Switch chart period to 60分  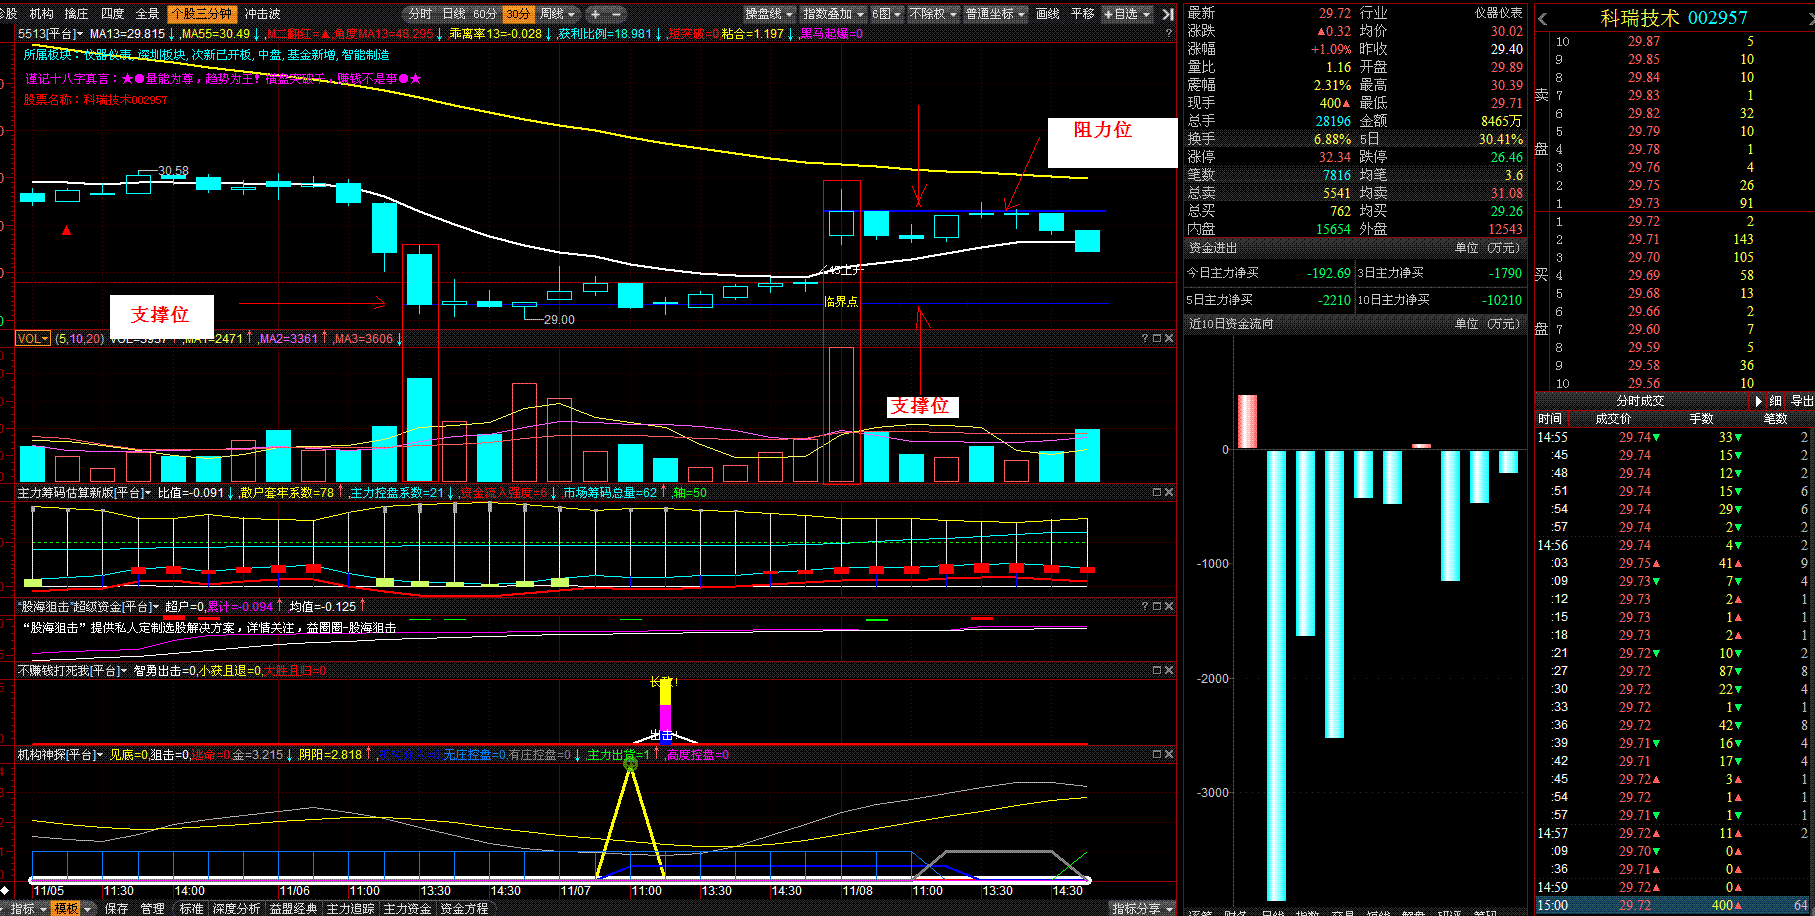pos(485,14)
